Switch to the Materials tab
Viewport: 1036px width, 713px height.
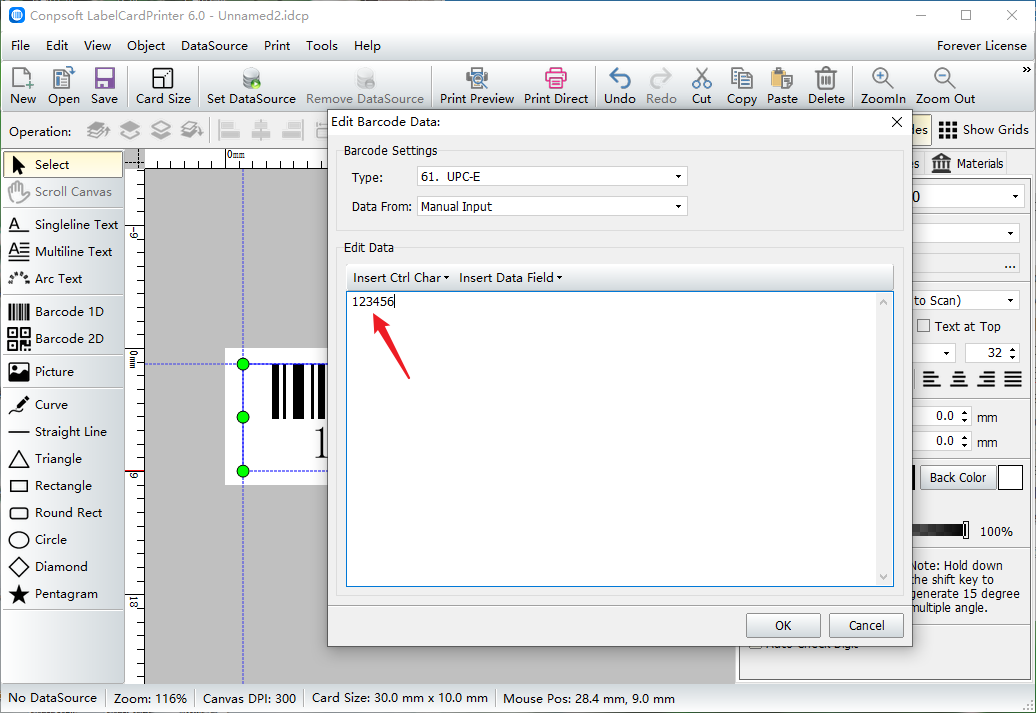(967, 163)
